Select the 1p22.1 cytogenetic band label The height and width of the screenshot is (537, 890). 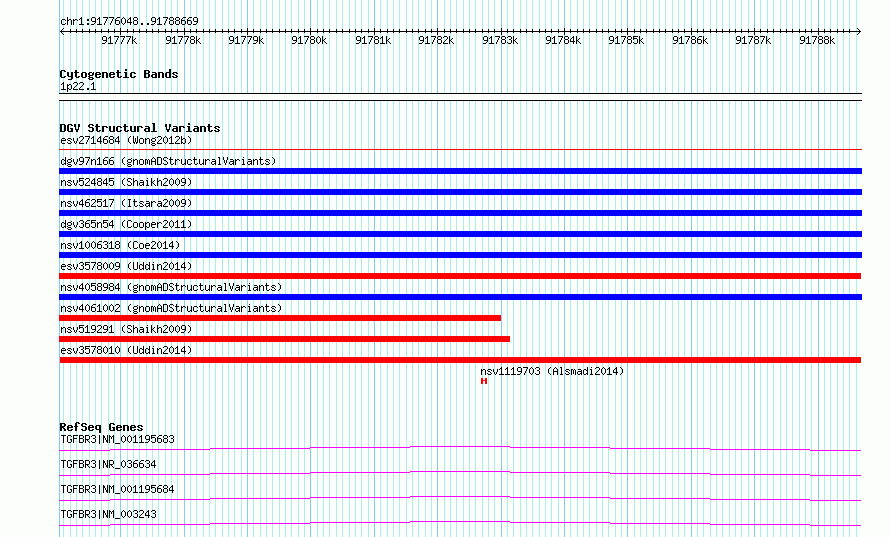tap(78, 86)
